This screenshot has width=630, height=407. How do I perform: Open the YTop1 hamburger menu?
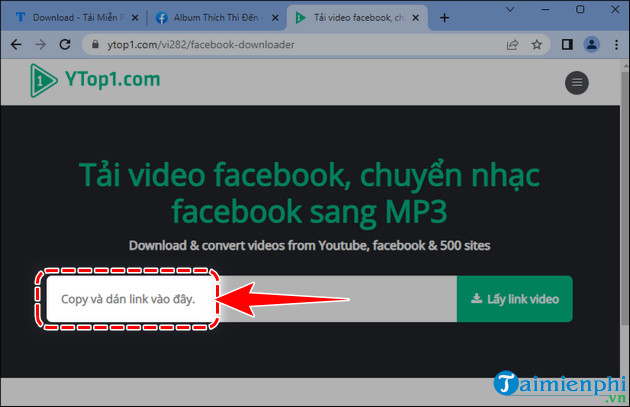pyautogui.click(x=577, y=83)
